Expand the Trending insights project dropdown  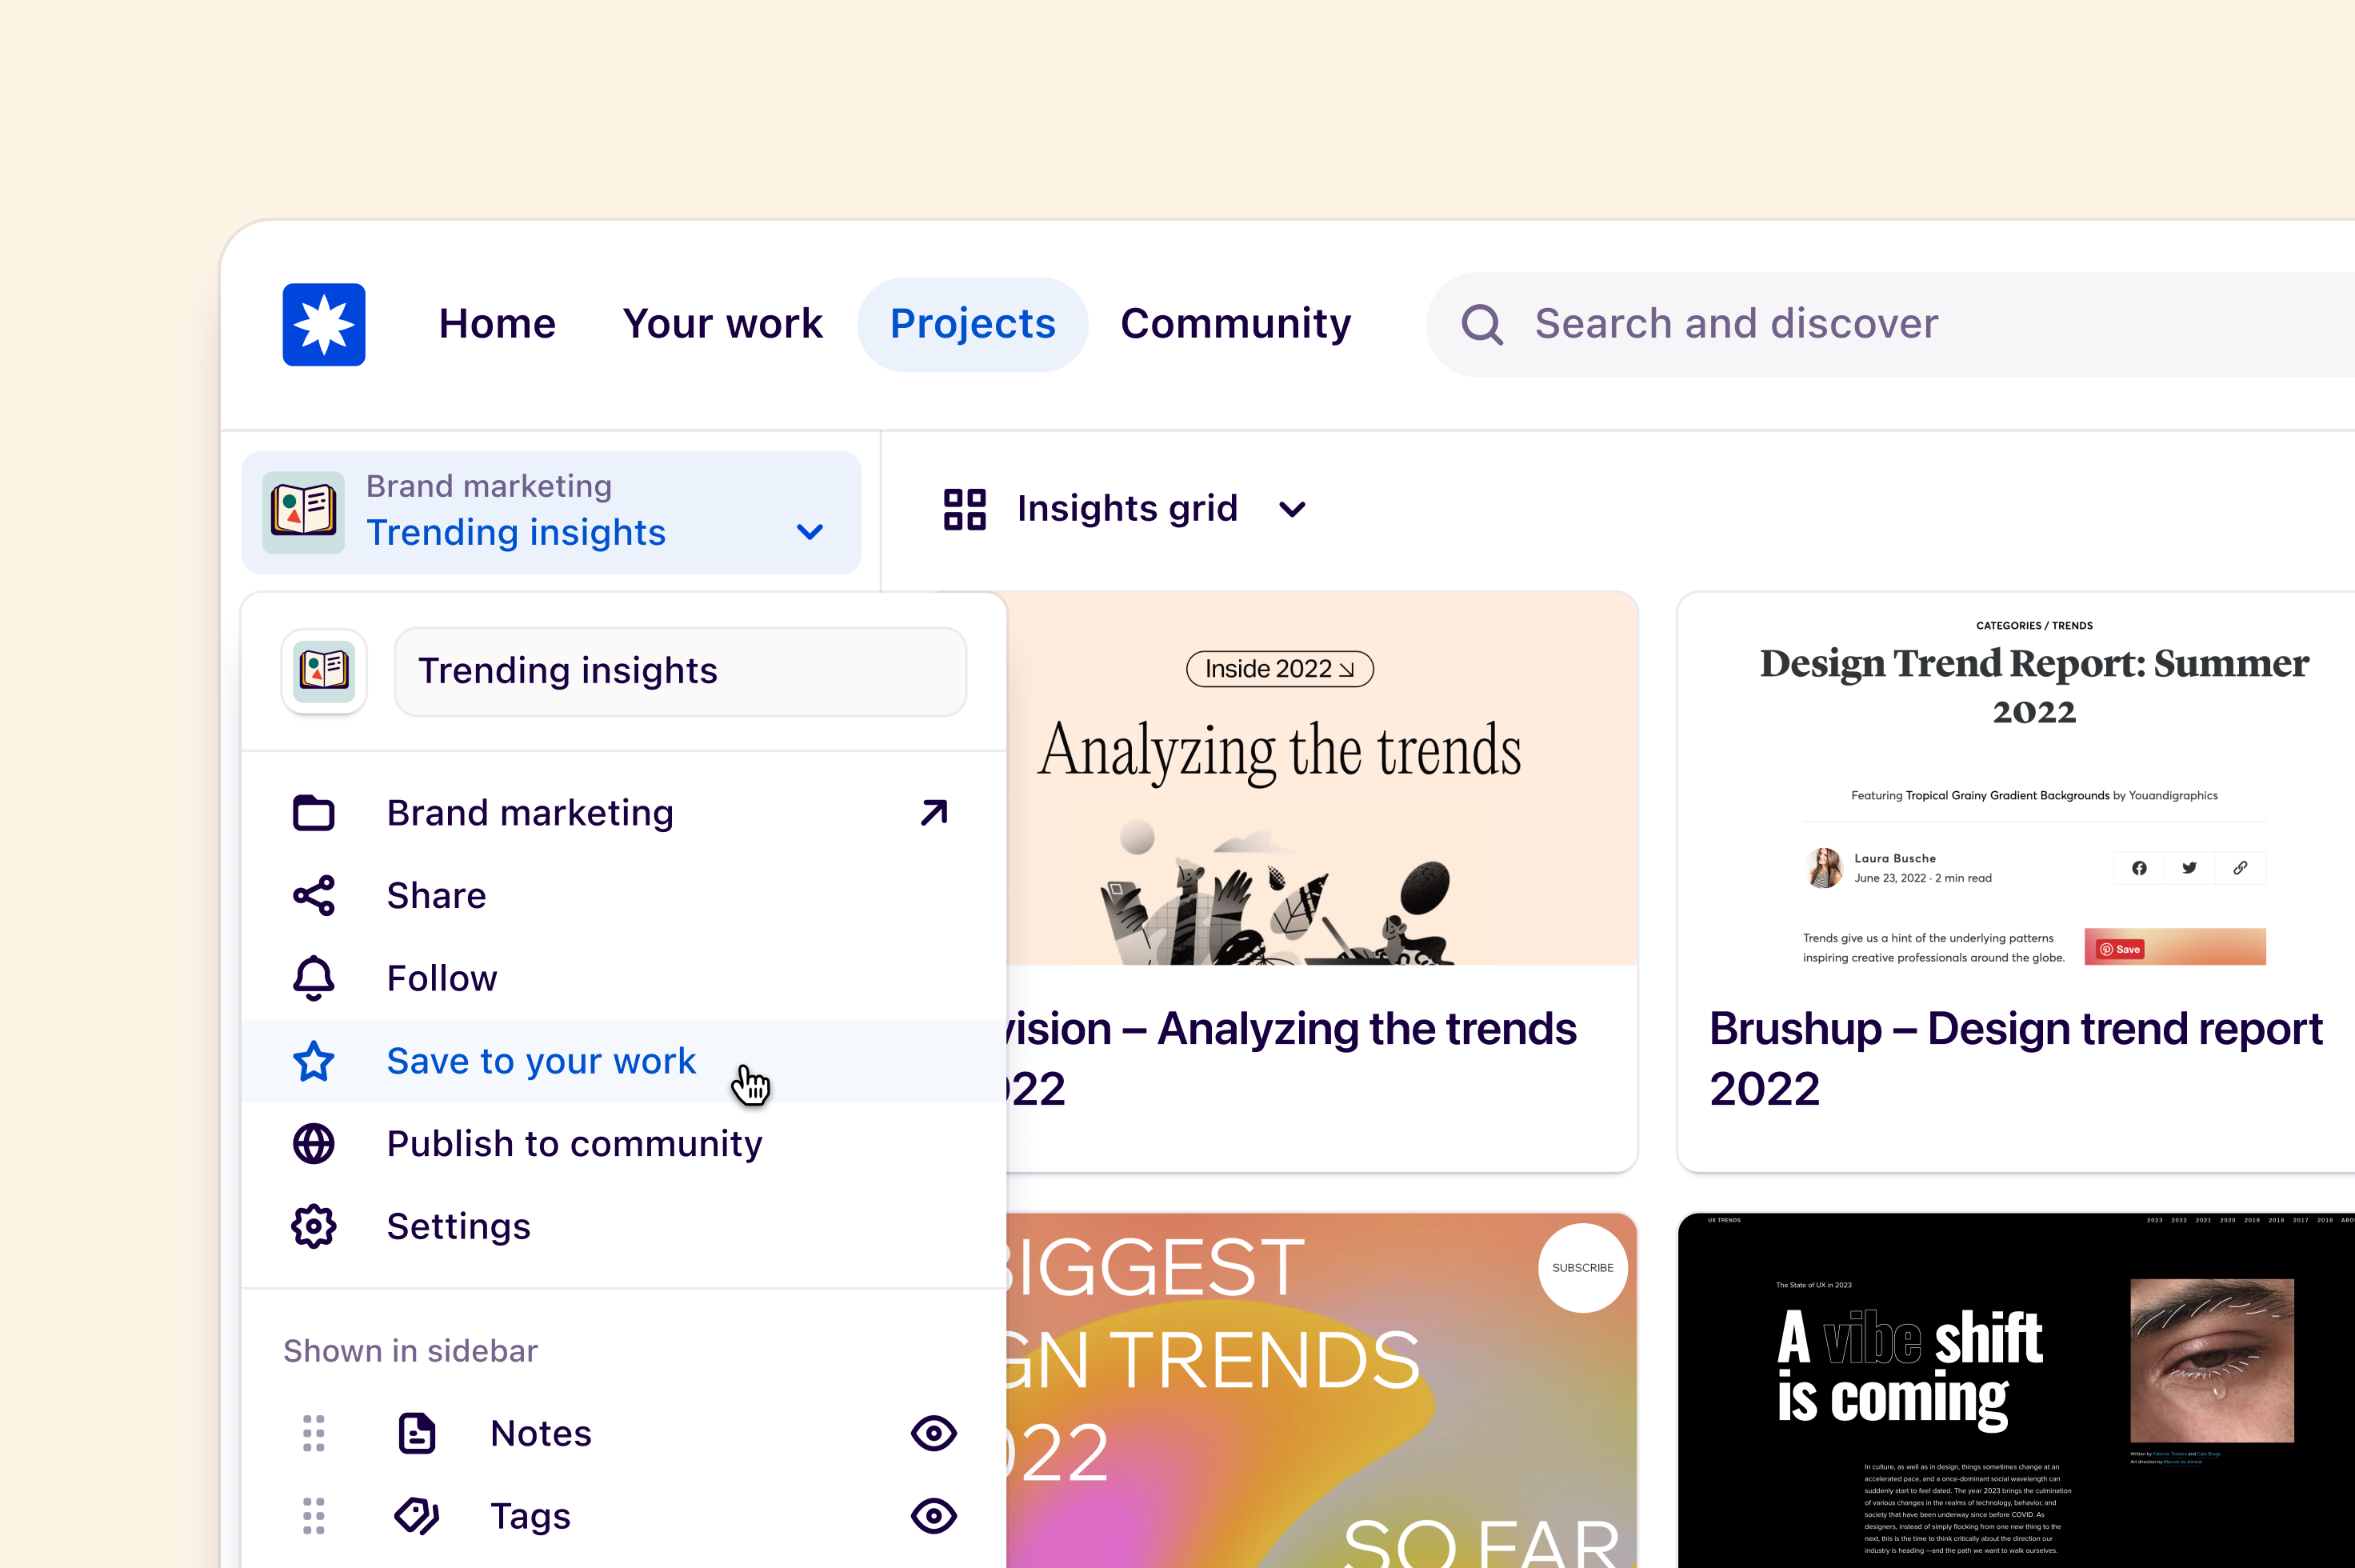click(809, 532)
